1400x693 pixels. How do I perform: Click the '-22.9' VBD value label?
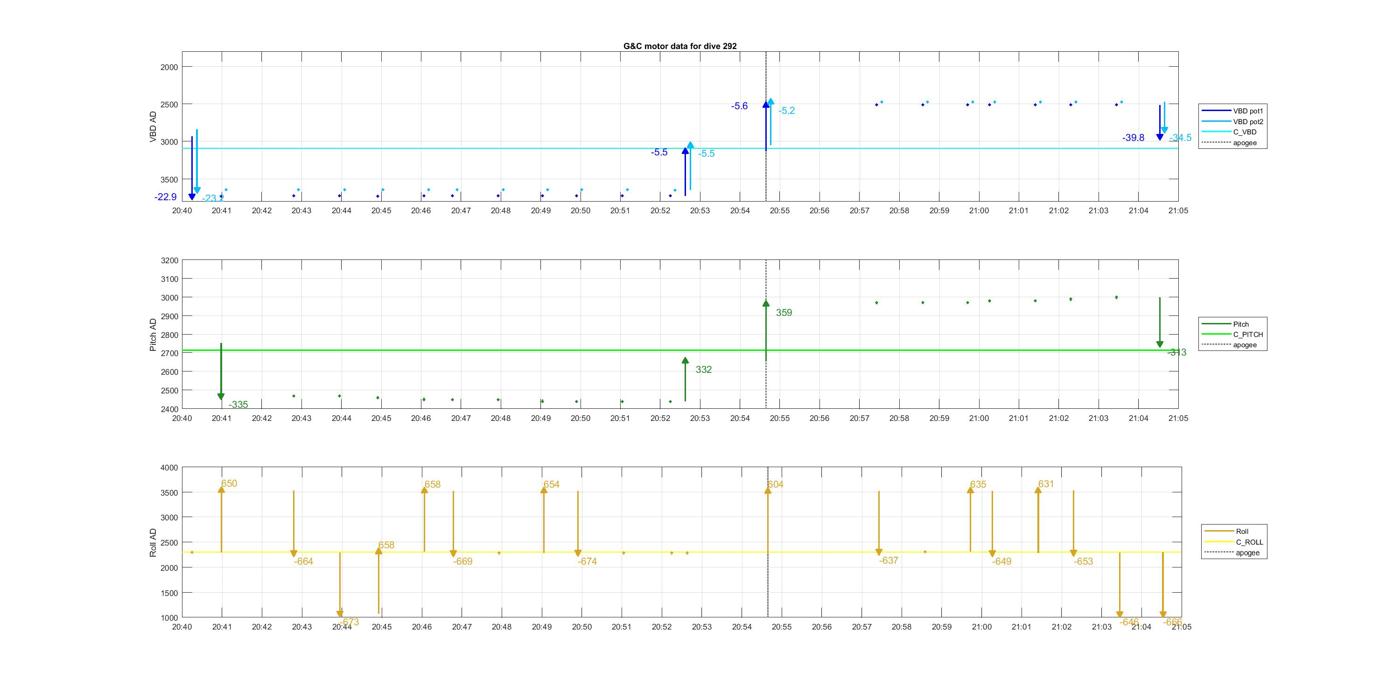(165, 197)
